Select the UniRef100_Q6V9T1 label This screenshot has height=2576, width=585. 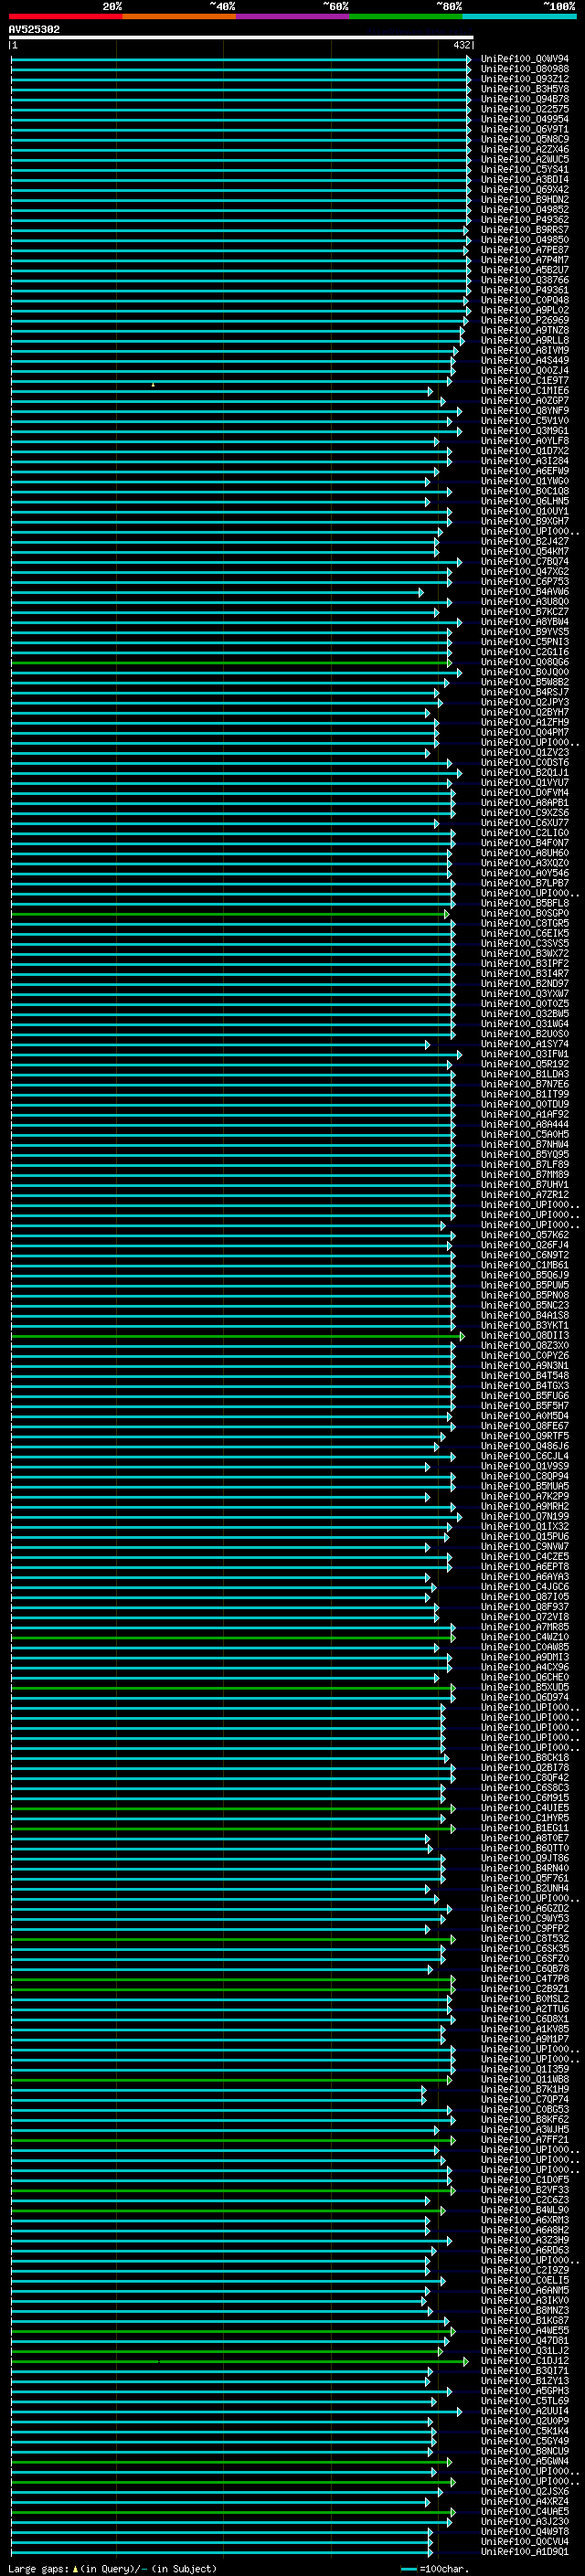[525, 129]
